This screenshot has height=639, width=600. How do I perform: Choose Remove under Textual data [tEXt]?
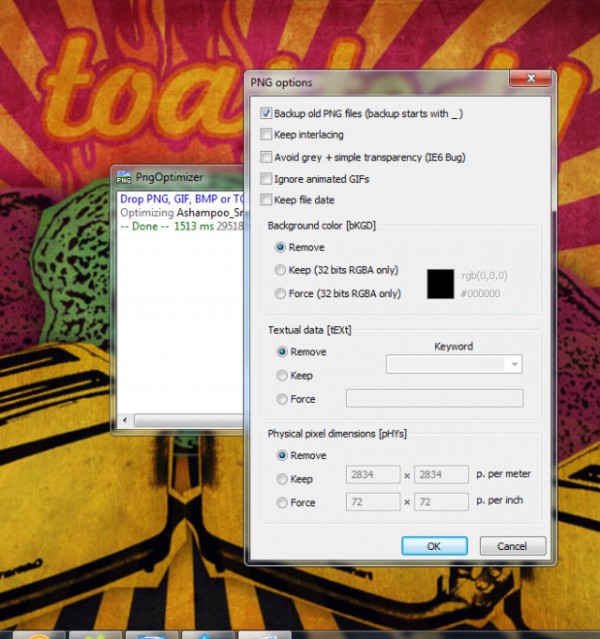282,352
